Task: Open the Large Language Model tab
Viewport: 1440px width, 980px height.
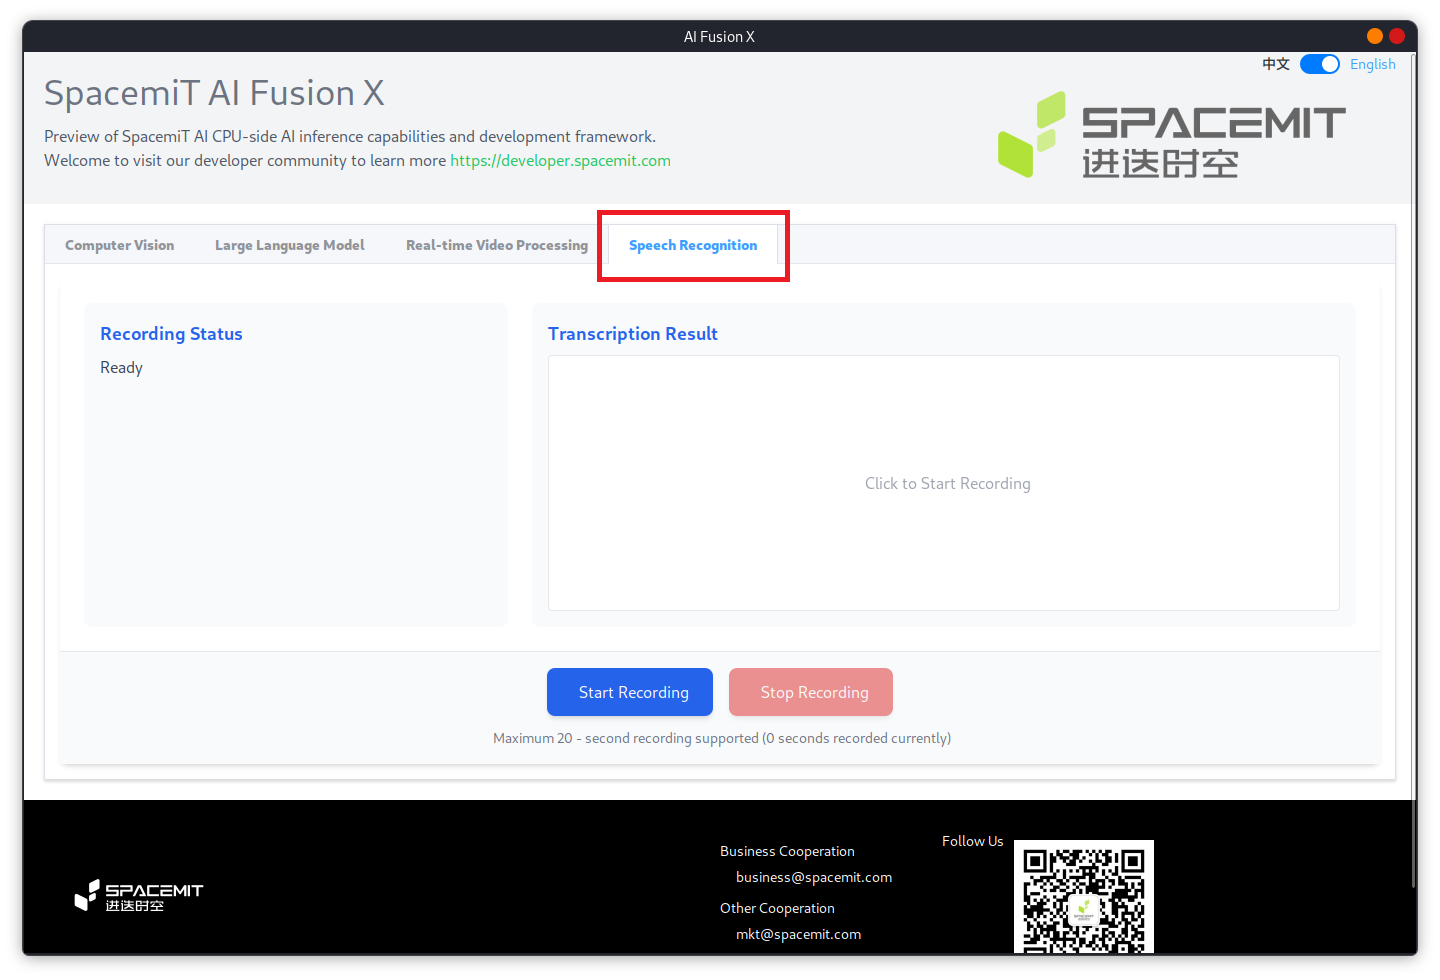Action: point(289,245)
